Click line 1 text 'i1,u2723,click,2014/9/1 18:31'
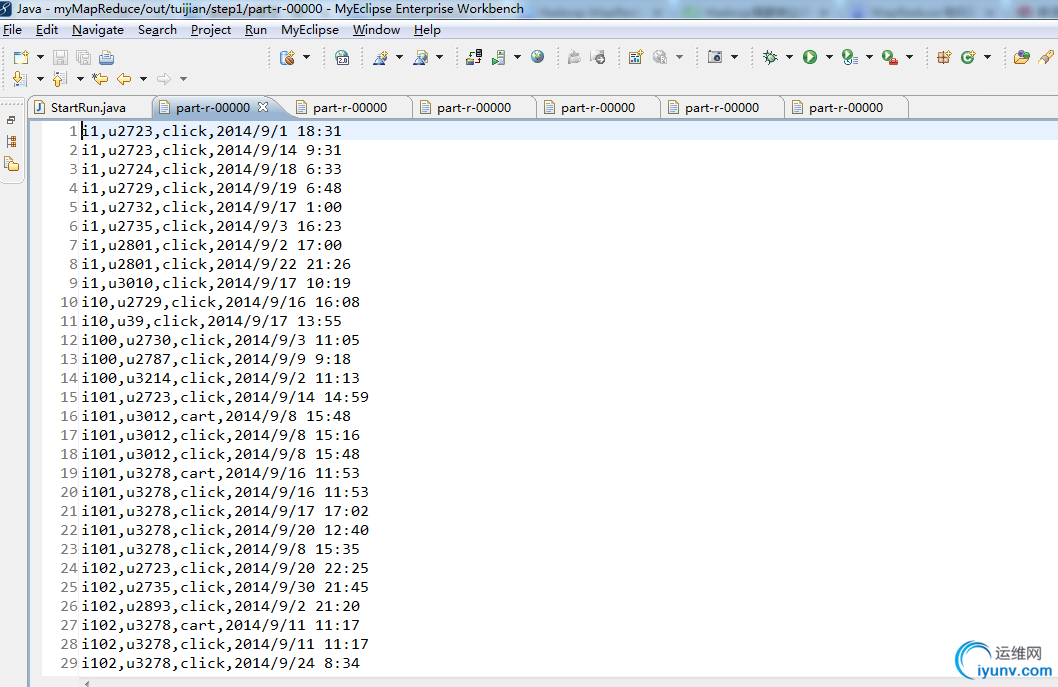Screen dimensions: 1058x687 point(211,131)
